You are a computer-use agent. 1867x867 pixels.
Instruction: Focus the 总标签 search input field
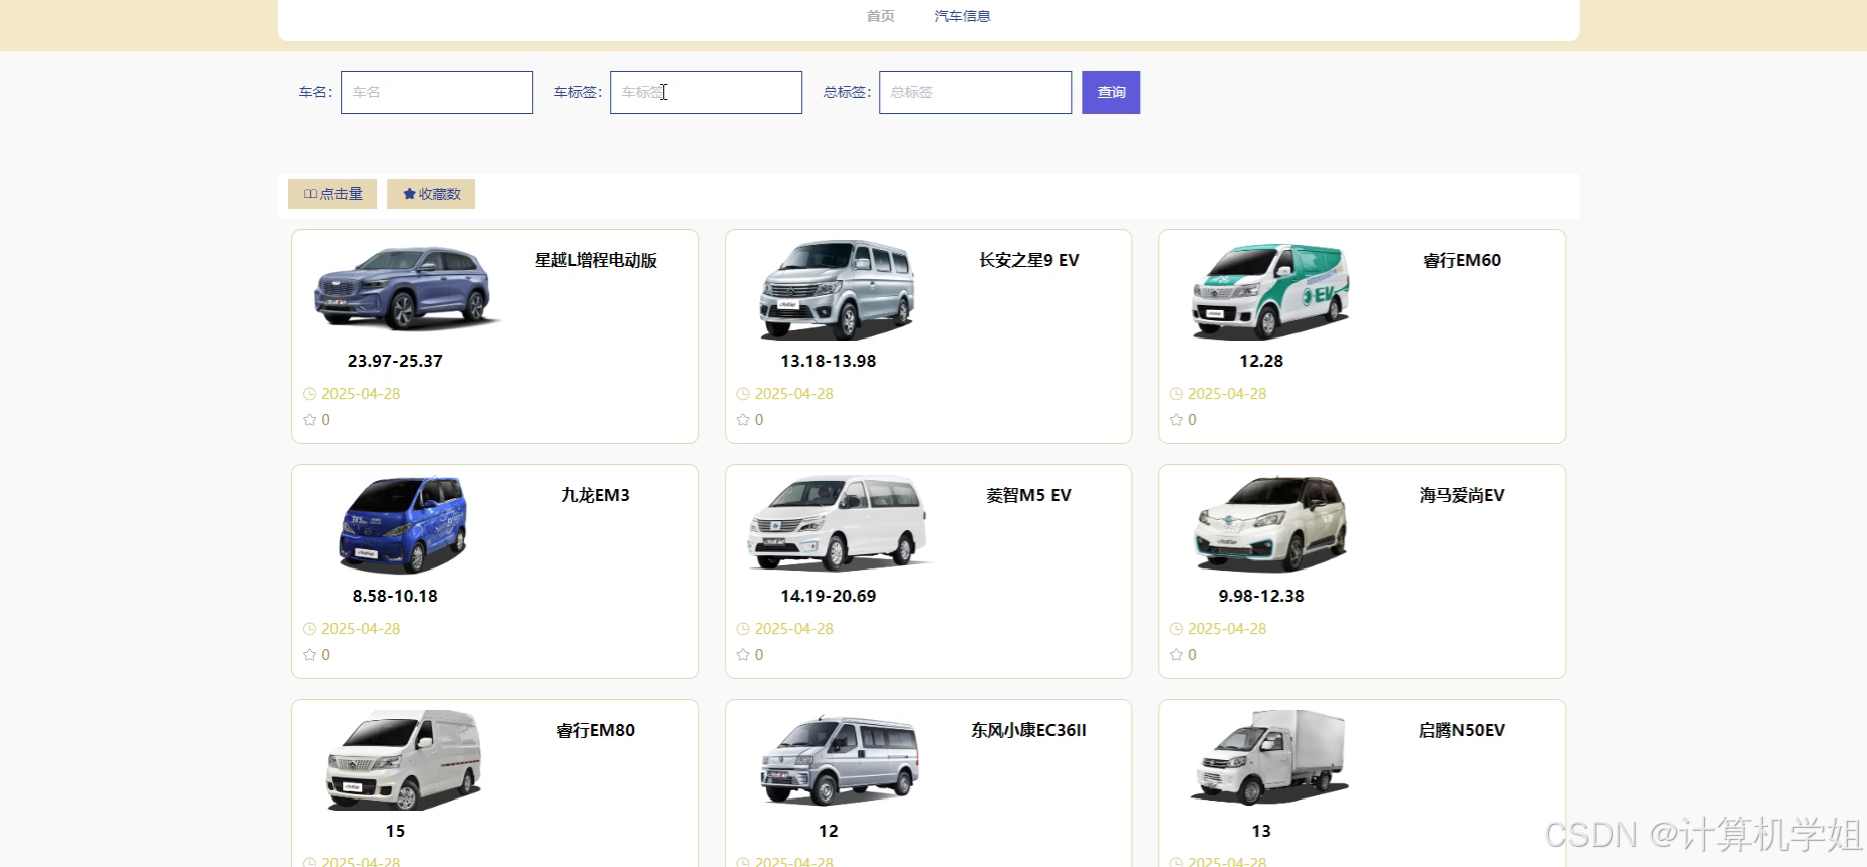coord(975,92)
